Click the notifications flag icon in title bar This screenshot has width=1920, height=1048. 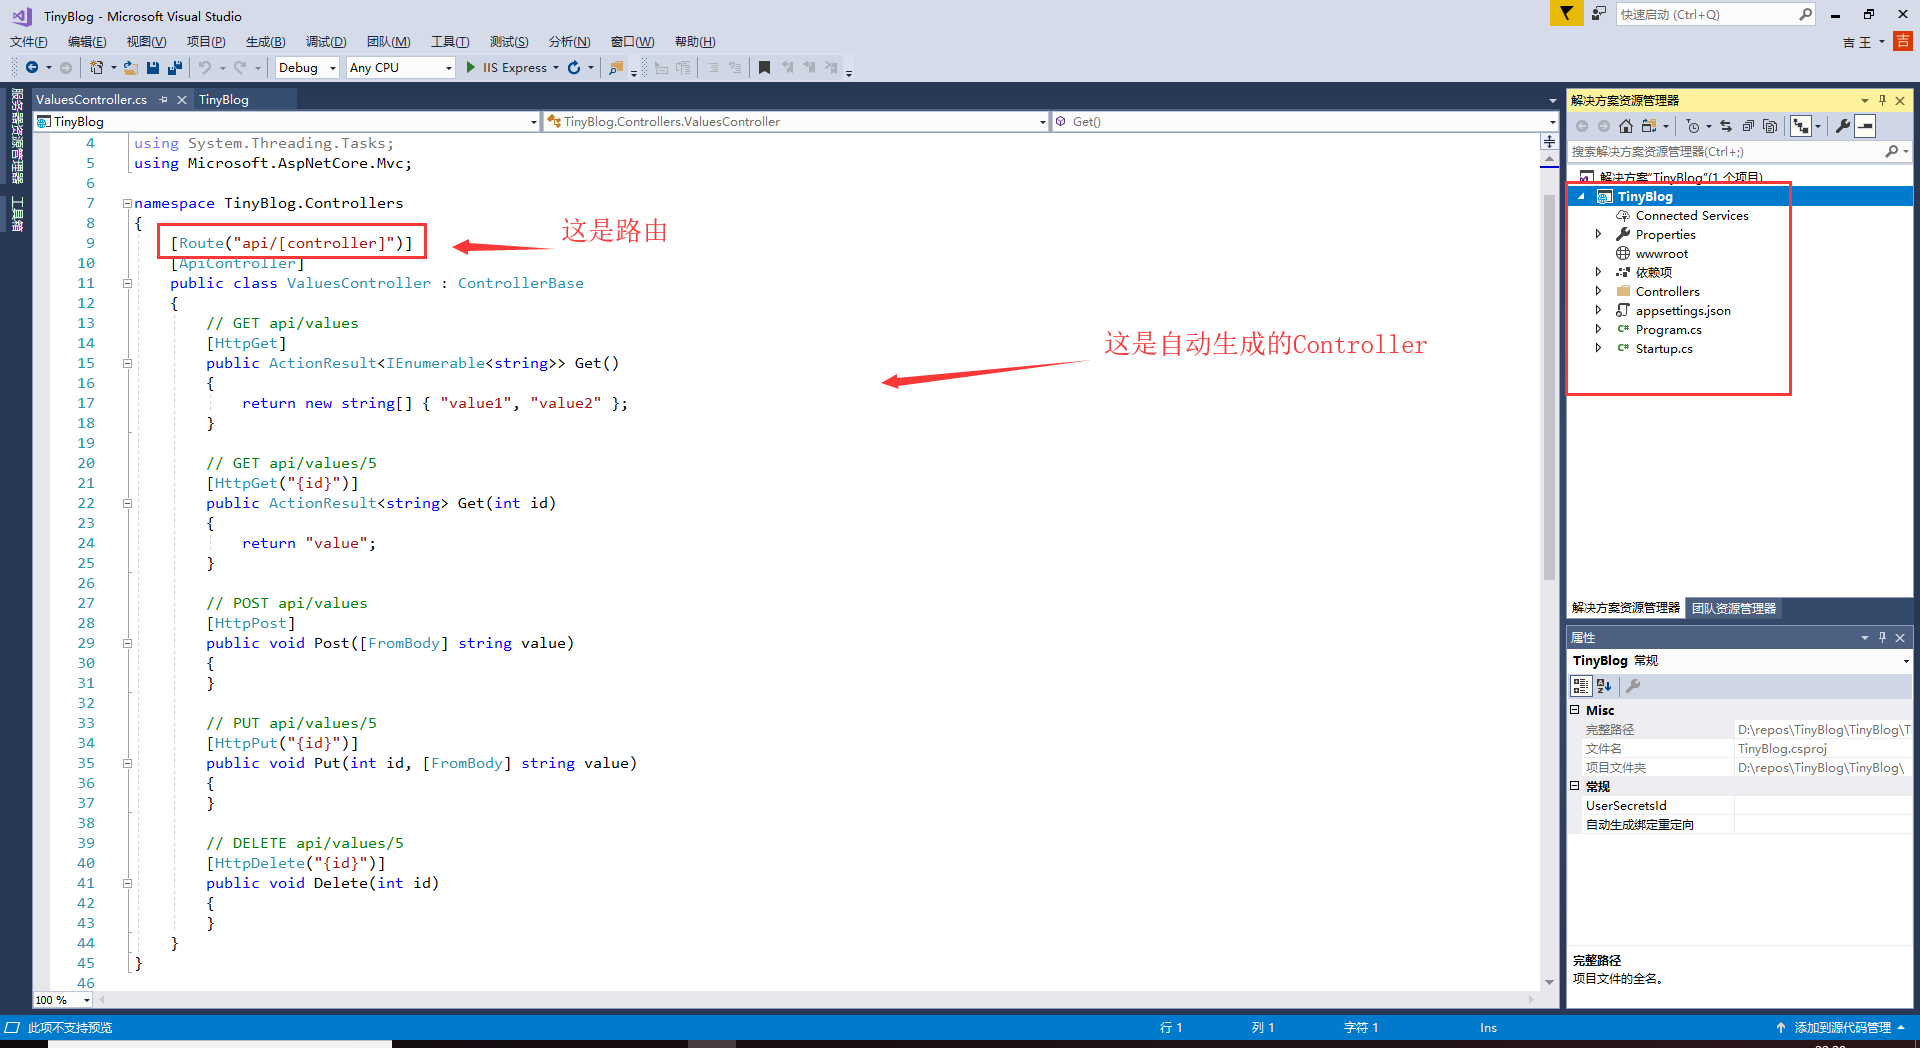1566,13
